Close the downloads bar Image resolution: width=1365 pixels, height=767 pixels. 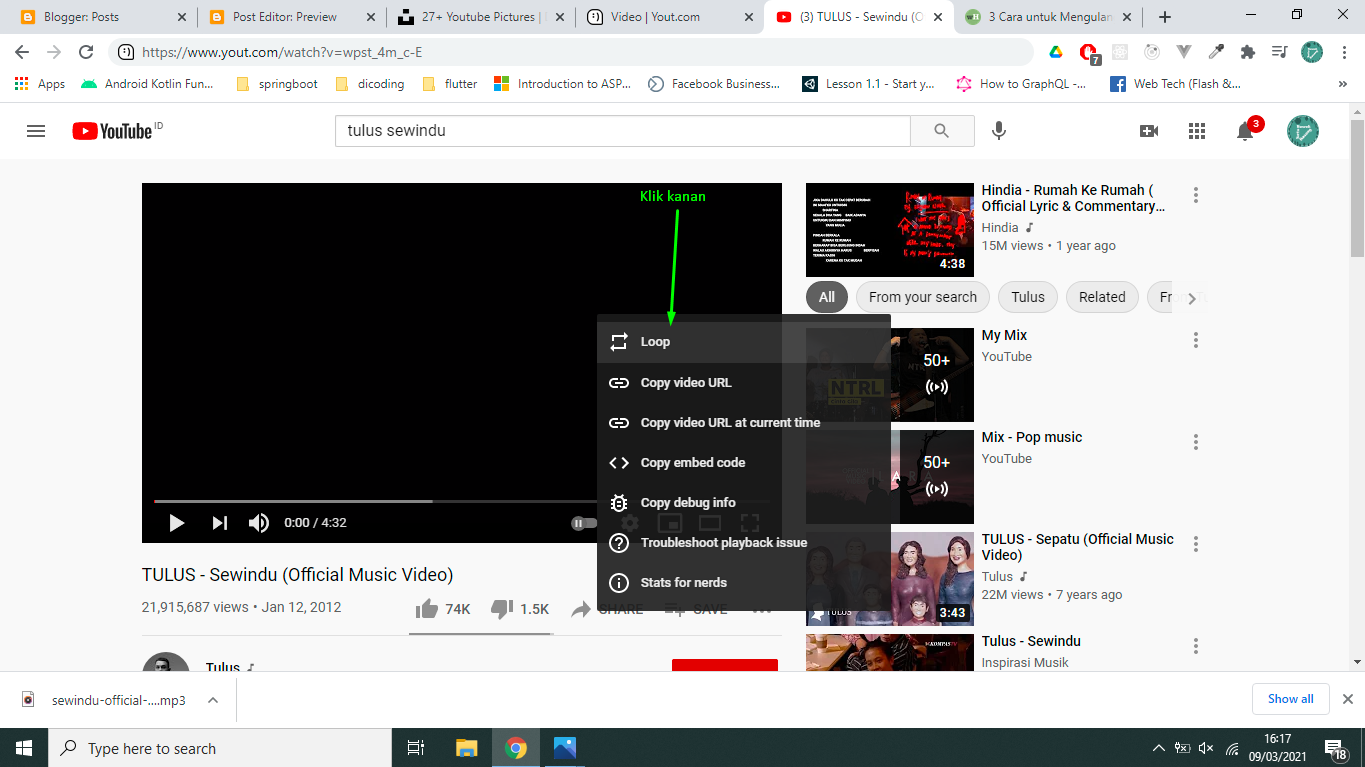click(x=1347, y=699)
